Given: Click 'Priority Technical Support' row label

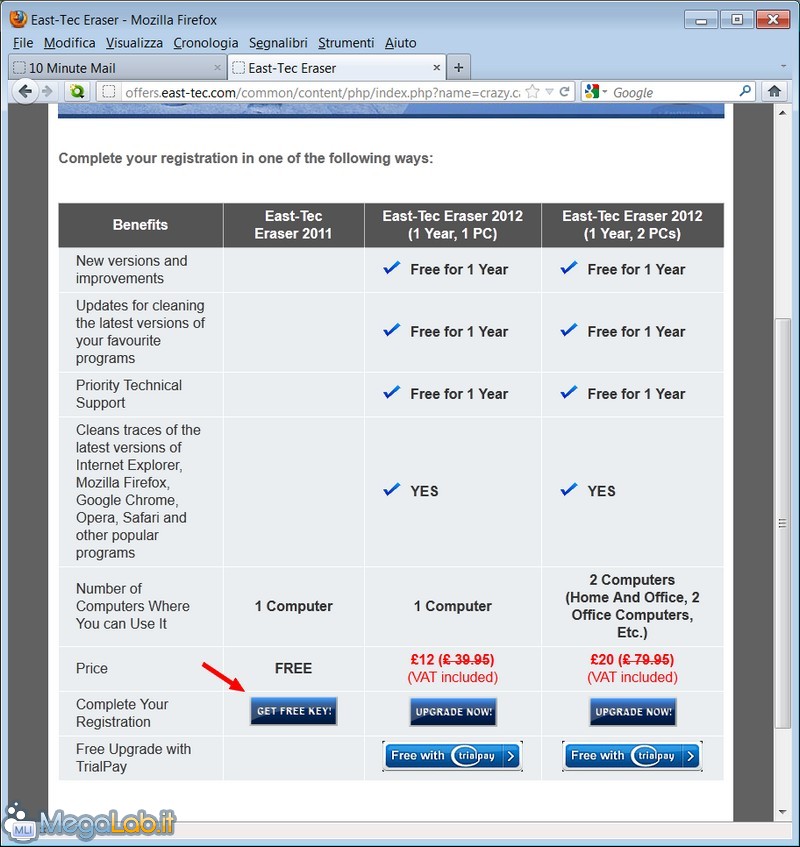Looking at the screenshot, I should coord(129,394).
